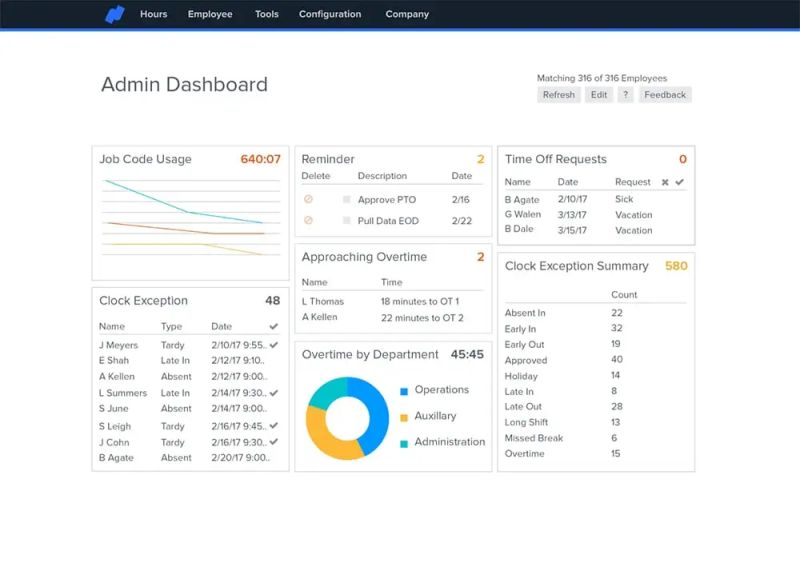
Task: Switch to the Hours section
Action: (x=153, y=14)
